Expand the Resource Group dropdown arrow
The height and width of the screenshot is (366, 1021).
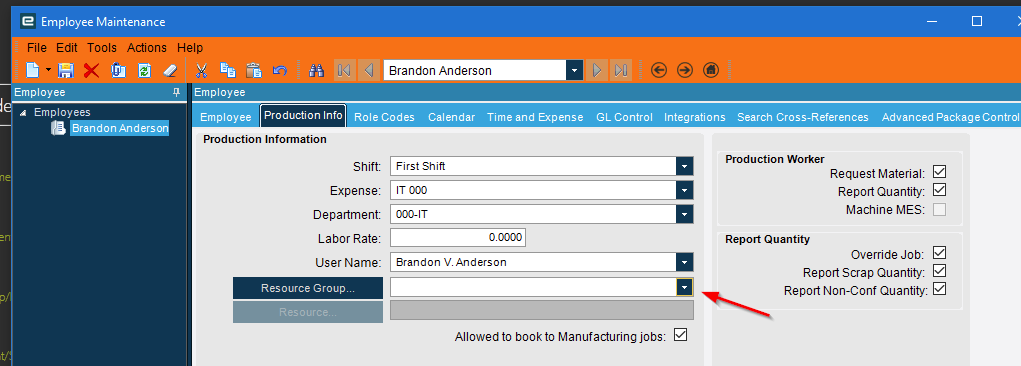[684, 287]
